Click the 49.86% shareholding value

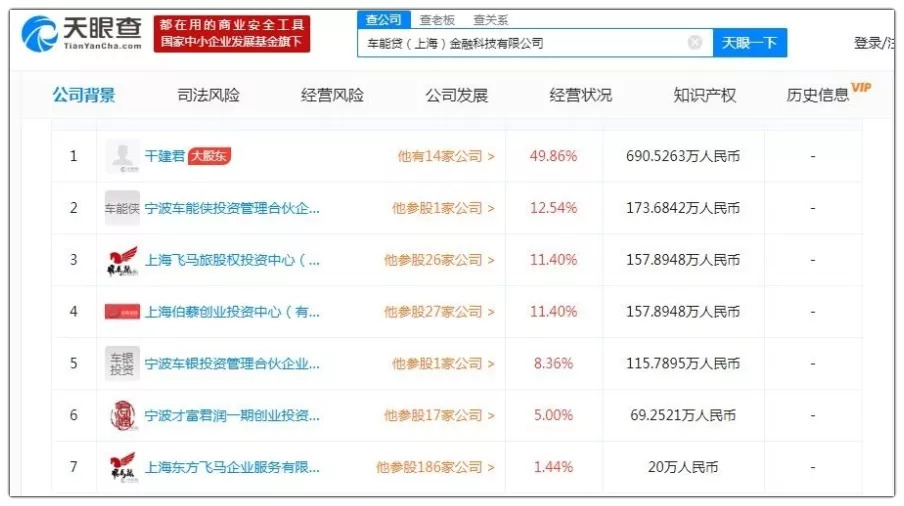(553, 156)
